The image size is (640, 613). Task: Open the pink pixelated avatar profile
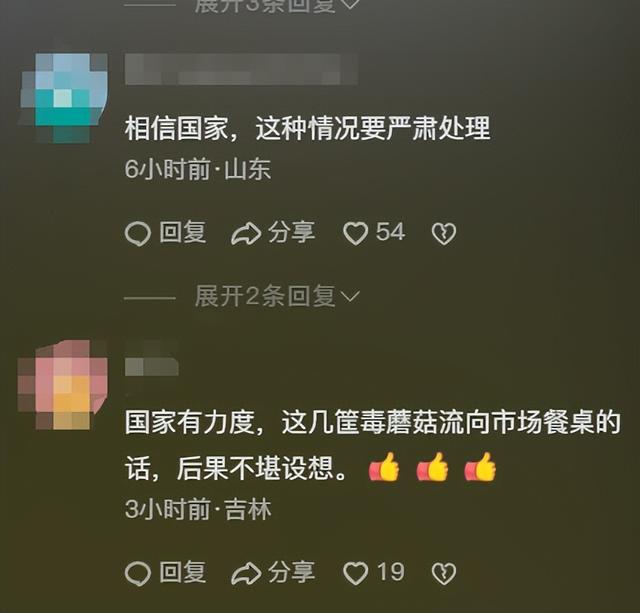(x=63, y=384)
